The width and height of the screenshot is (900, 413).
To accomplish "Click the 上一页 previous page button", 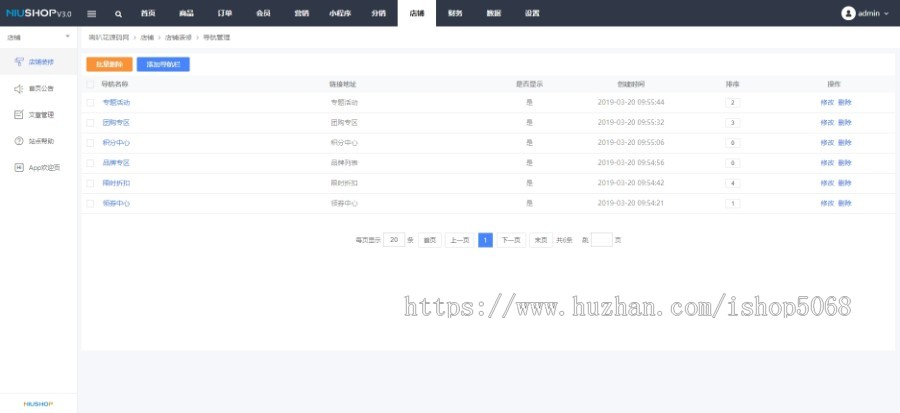I will pyautogui.click(x=459, y=240).
